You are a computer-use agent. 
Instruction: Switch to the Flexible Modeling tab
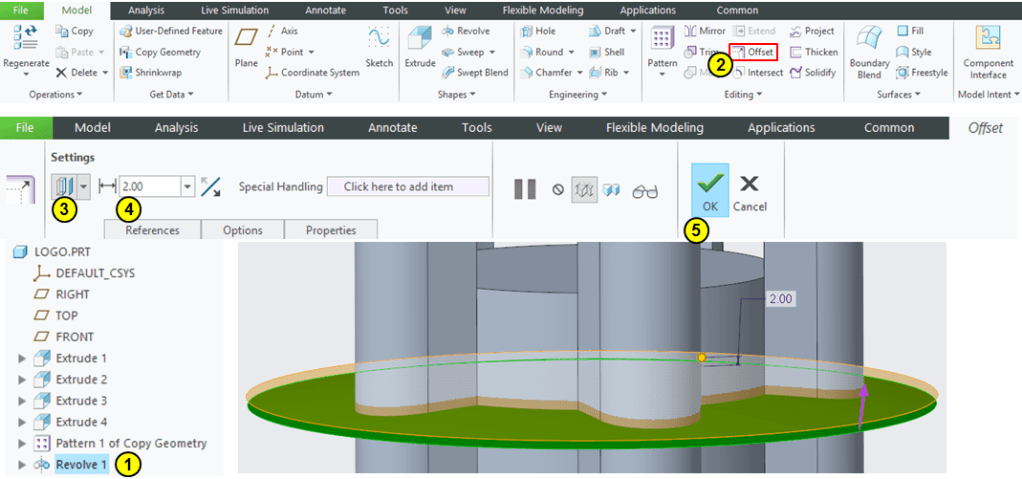(654, 128)
